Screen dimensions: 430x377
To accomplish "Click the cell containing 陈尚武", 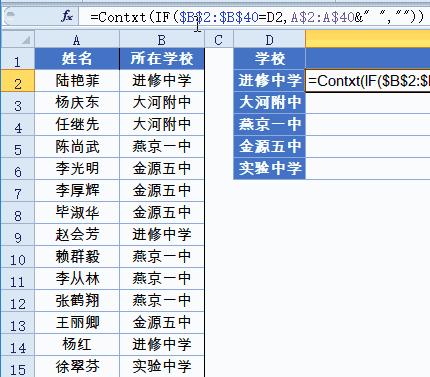I will 77,147.
